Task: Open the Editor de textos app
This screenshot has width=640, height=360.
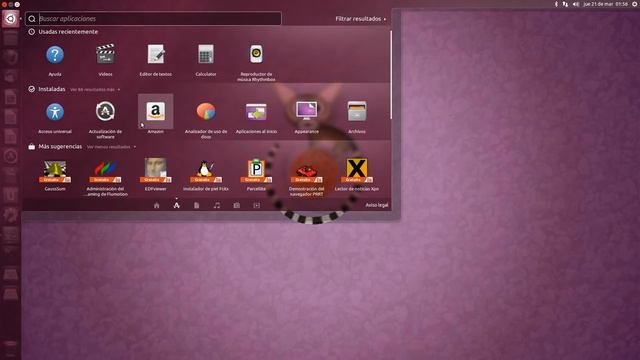Action: 156,54
